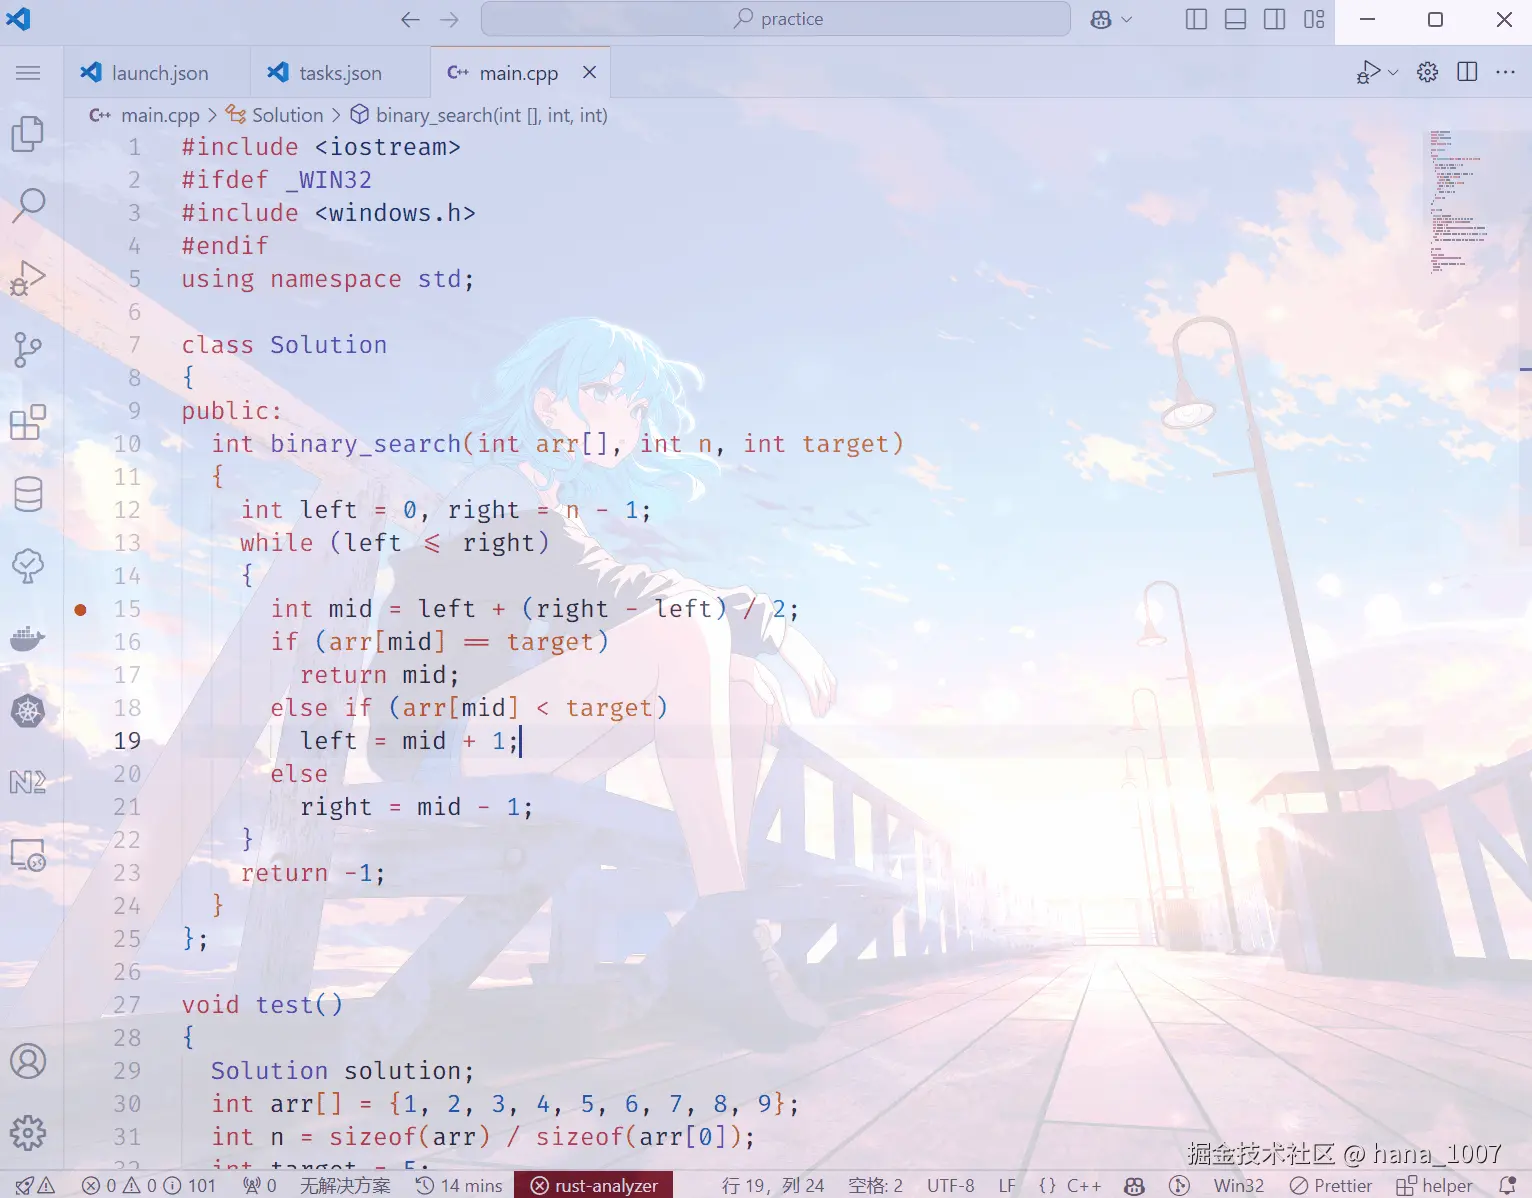Click ports forwarded indicator showing 0
Screen dimensions: 1532x1198
[x=260, y=1185]
